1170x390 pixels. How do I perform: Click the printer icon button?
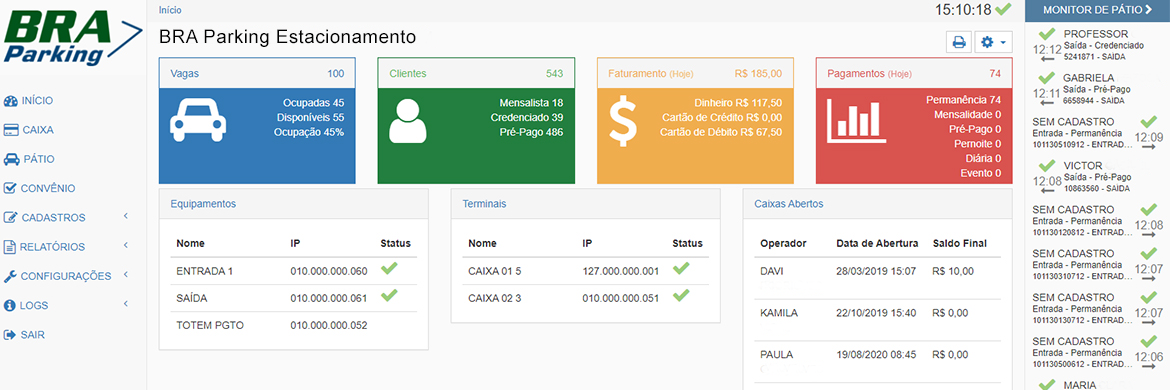(x=958, y=43)
